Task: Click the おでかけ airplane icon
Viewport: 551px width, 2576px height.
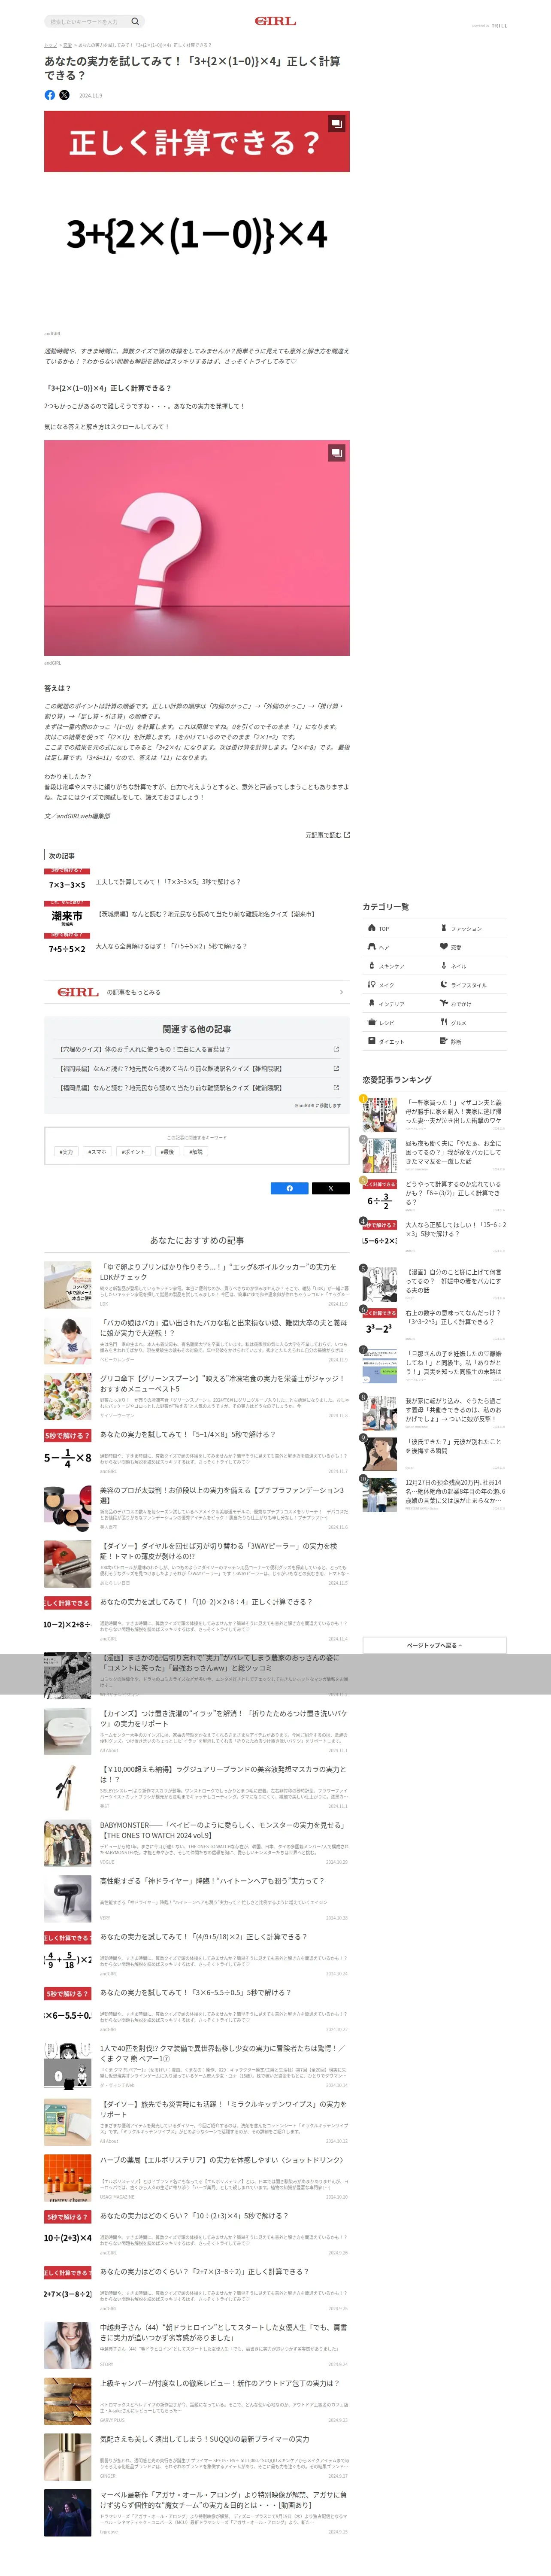Action: pos(444,1003)
